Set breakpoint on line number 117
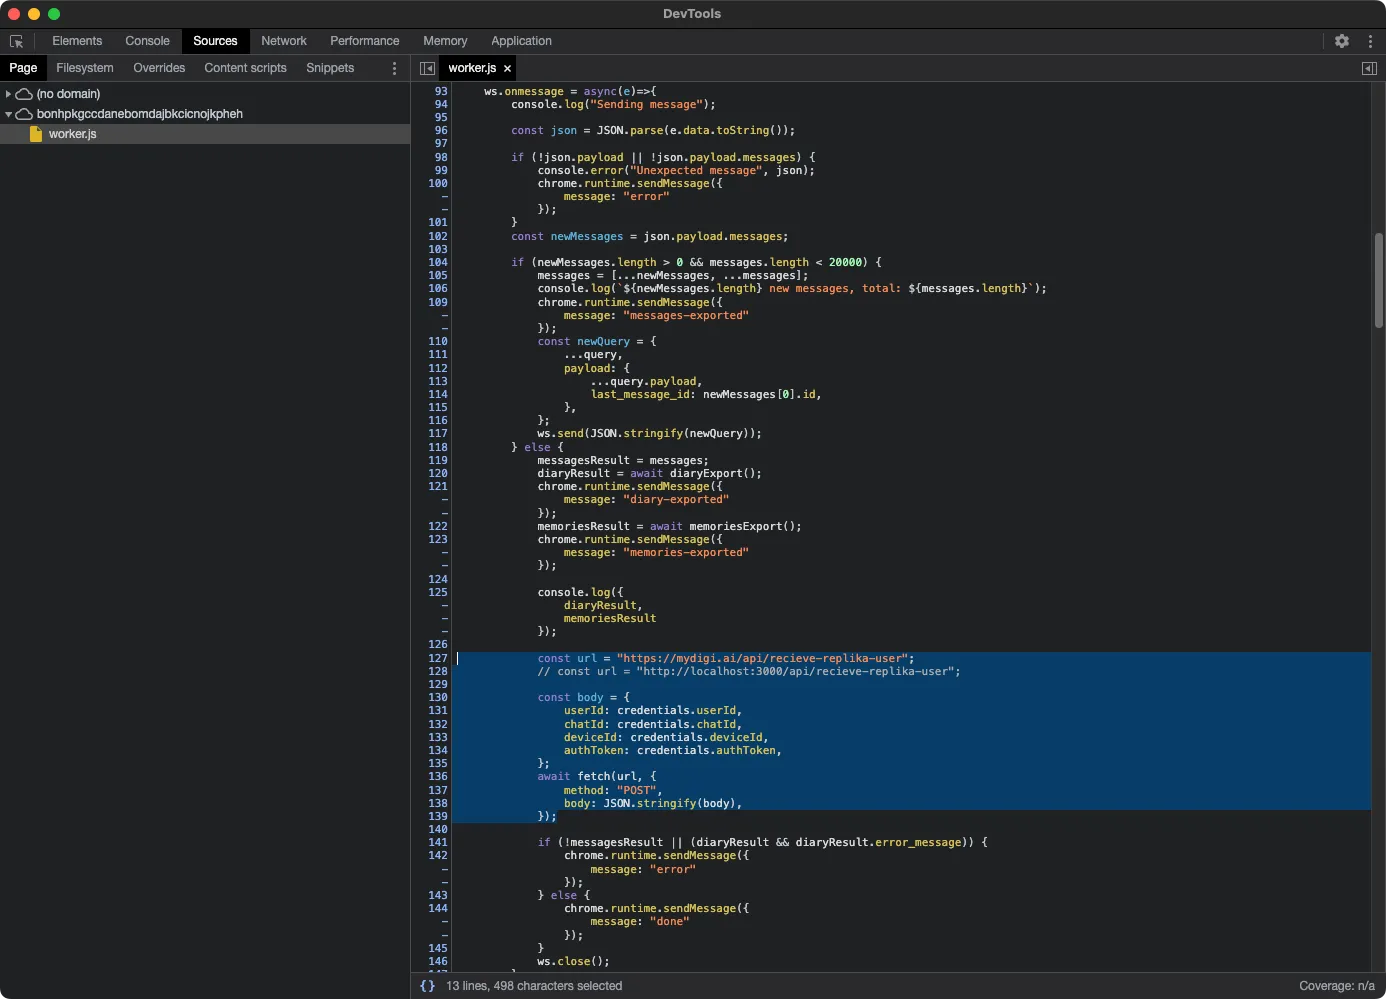 [438, 433]
